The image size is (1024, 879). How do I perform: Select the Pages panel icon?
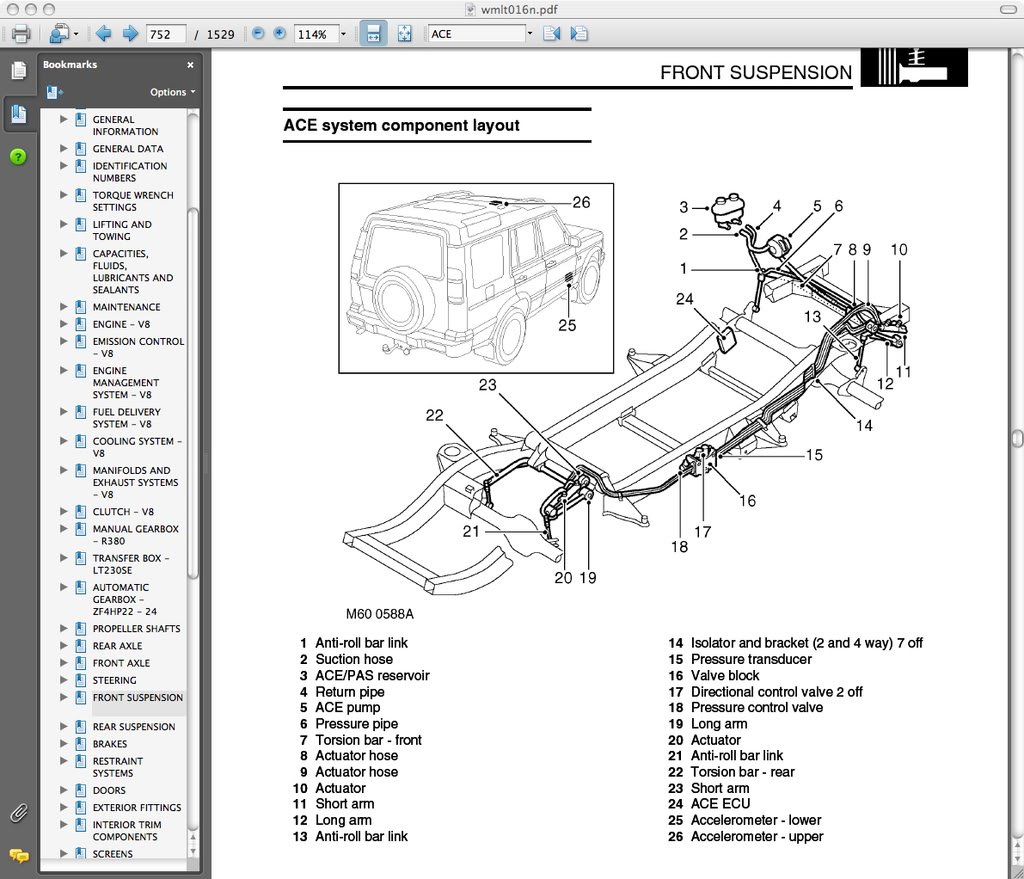[x=18, y=70]
